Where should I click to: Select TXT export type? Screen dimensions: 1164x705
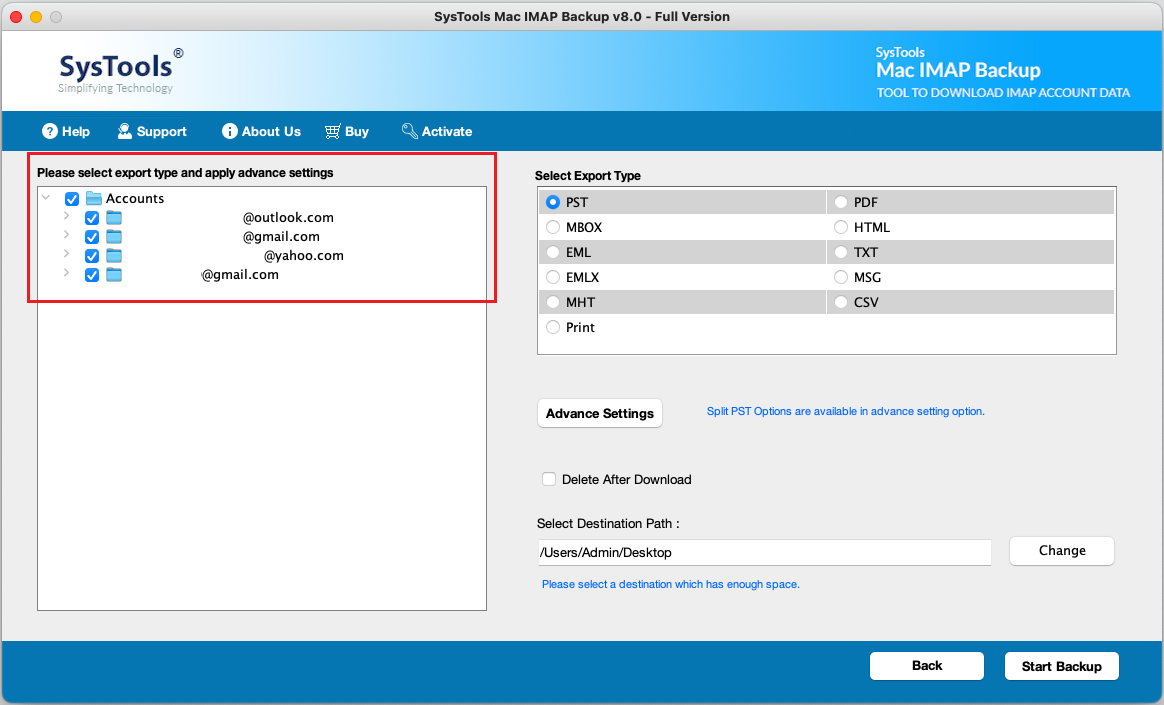tap(840, 252)
